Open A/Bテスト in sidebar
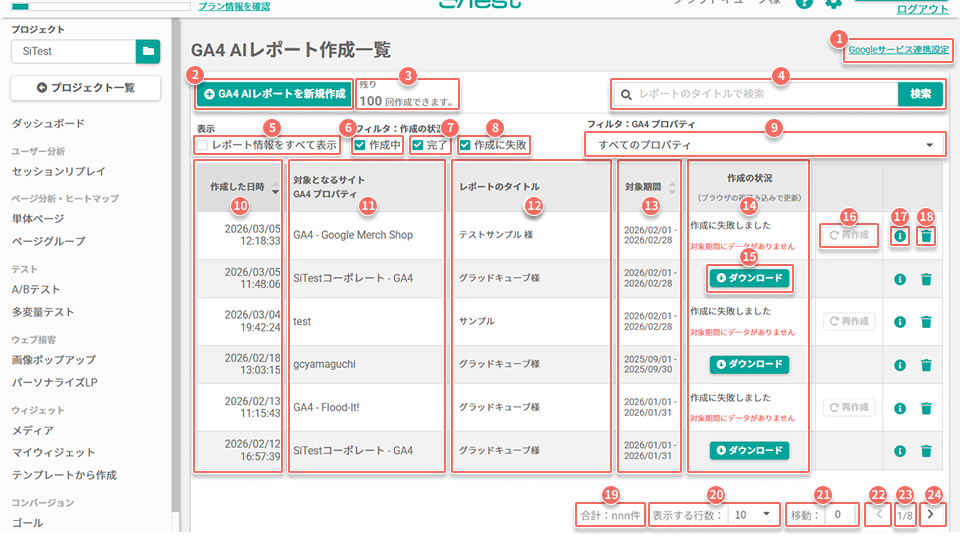 (x=36, y=289)
